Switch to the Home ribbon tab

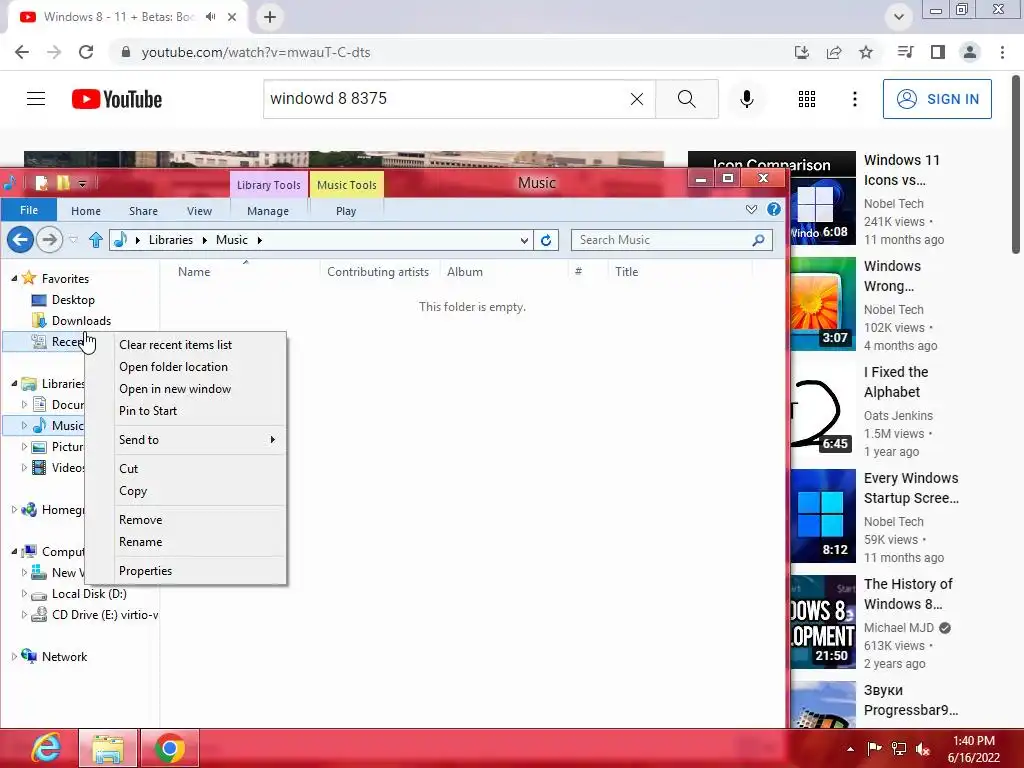coord(86,211)
